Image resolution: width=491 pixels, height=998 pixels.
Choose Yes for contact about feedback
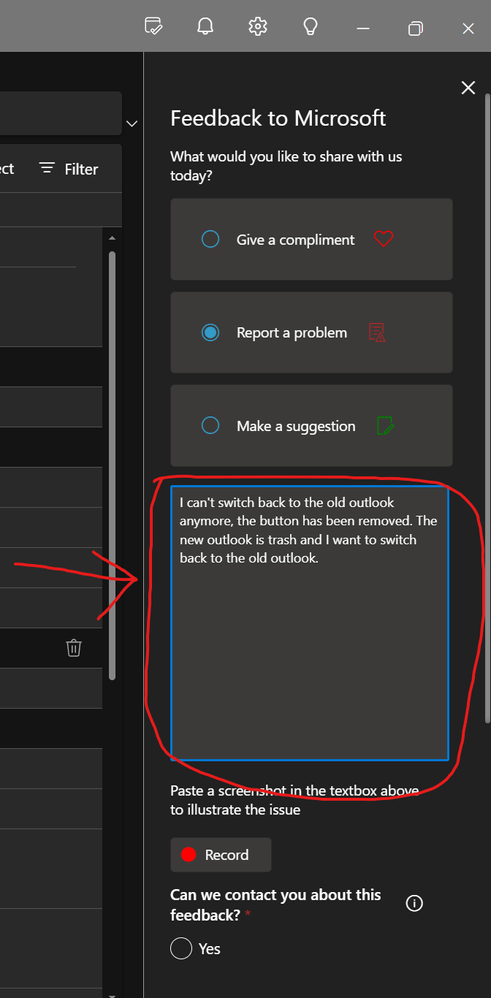pos(181,948)
